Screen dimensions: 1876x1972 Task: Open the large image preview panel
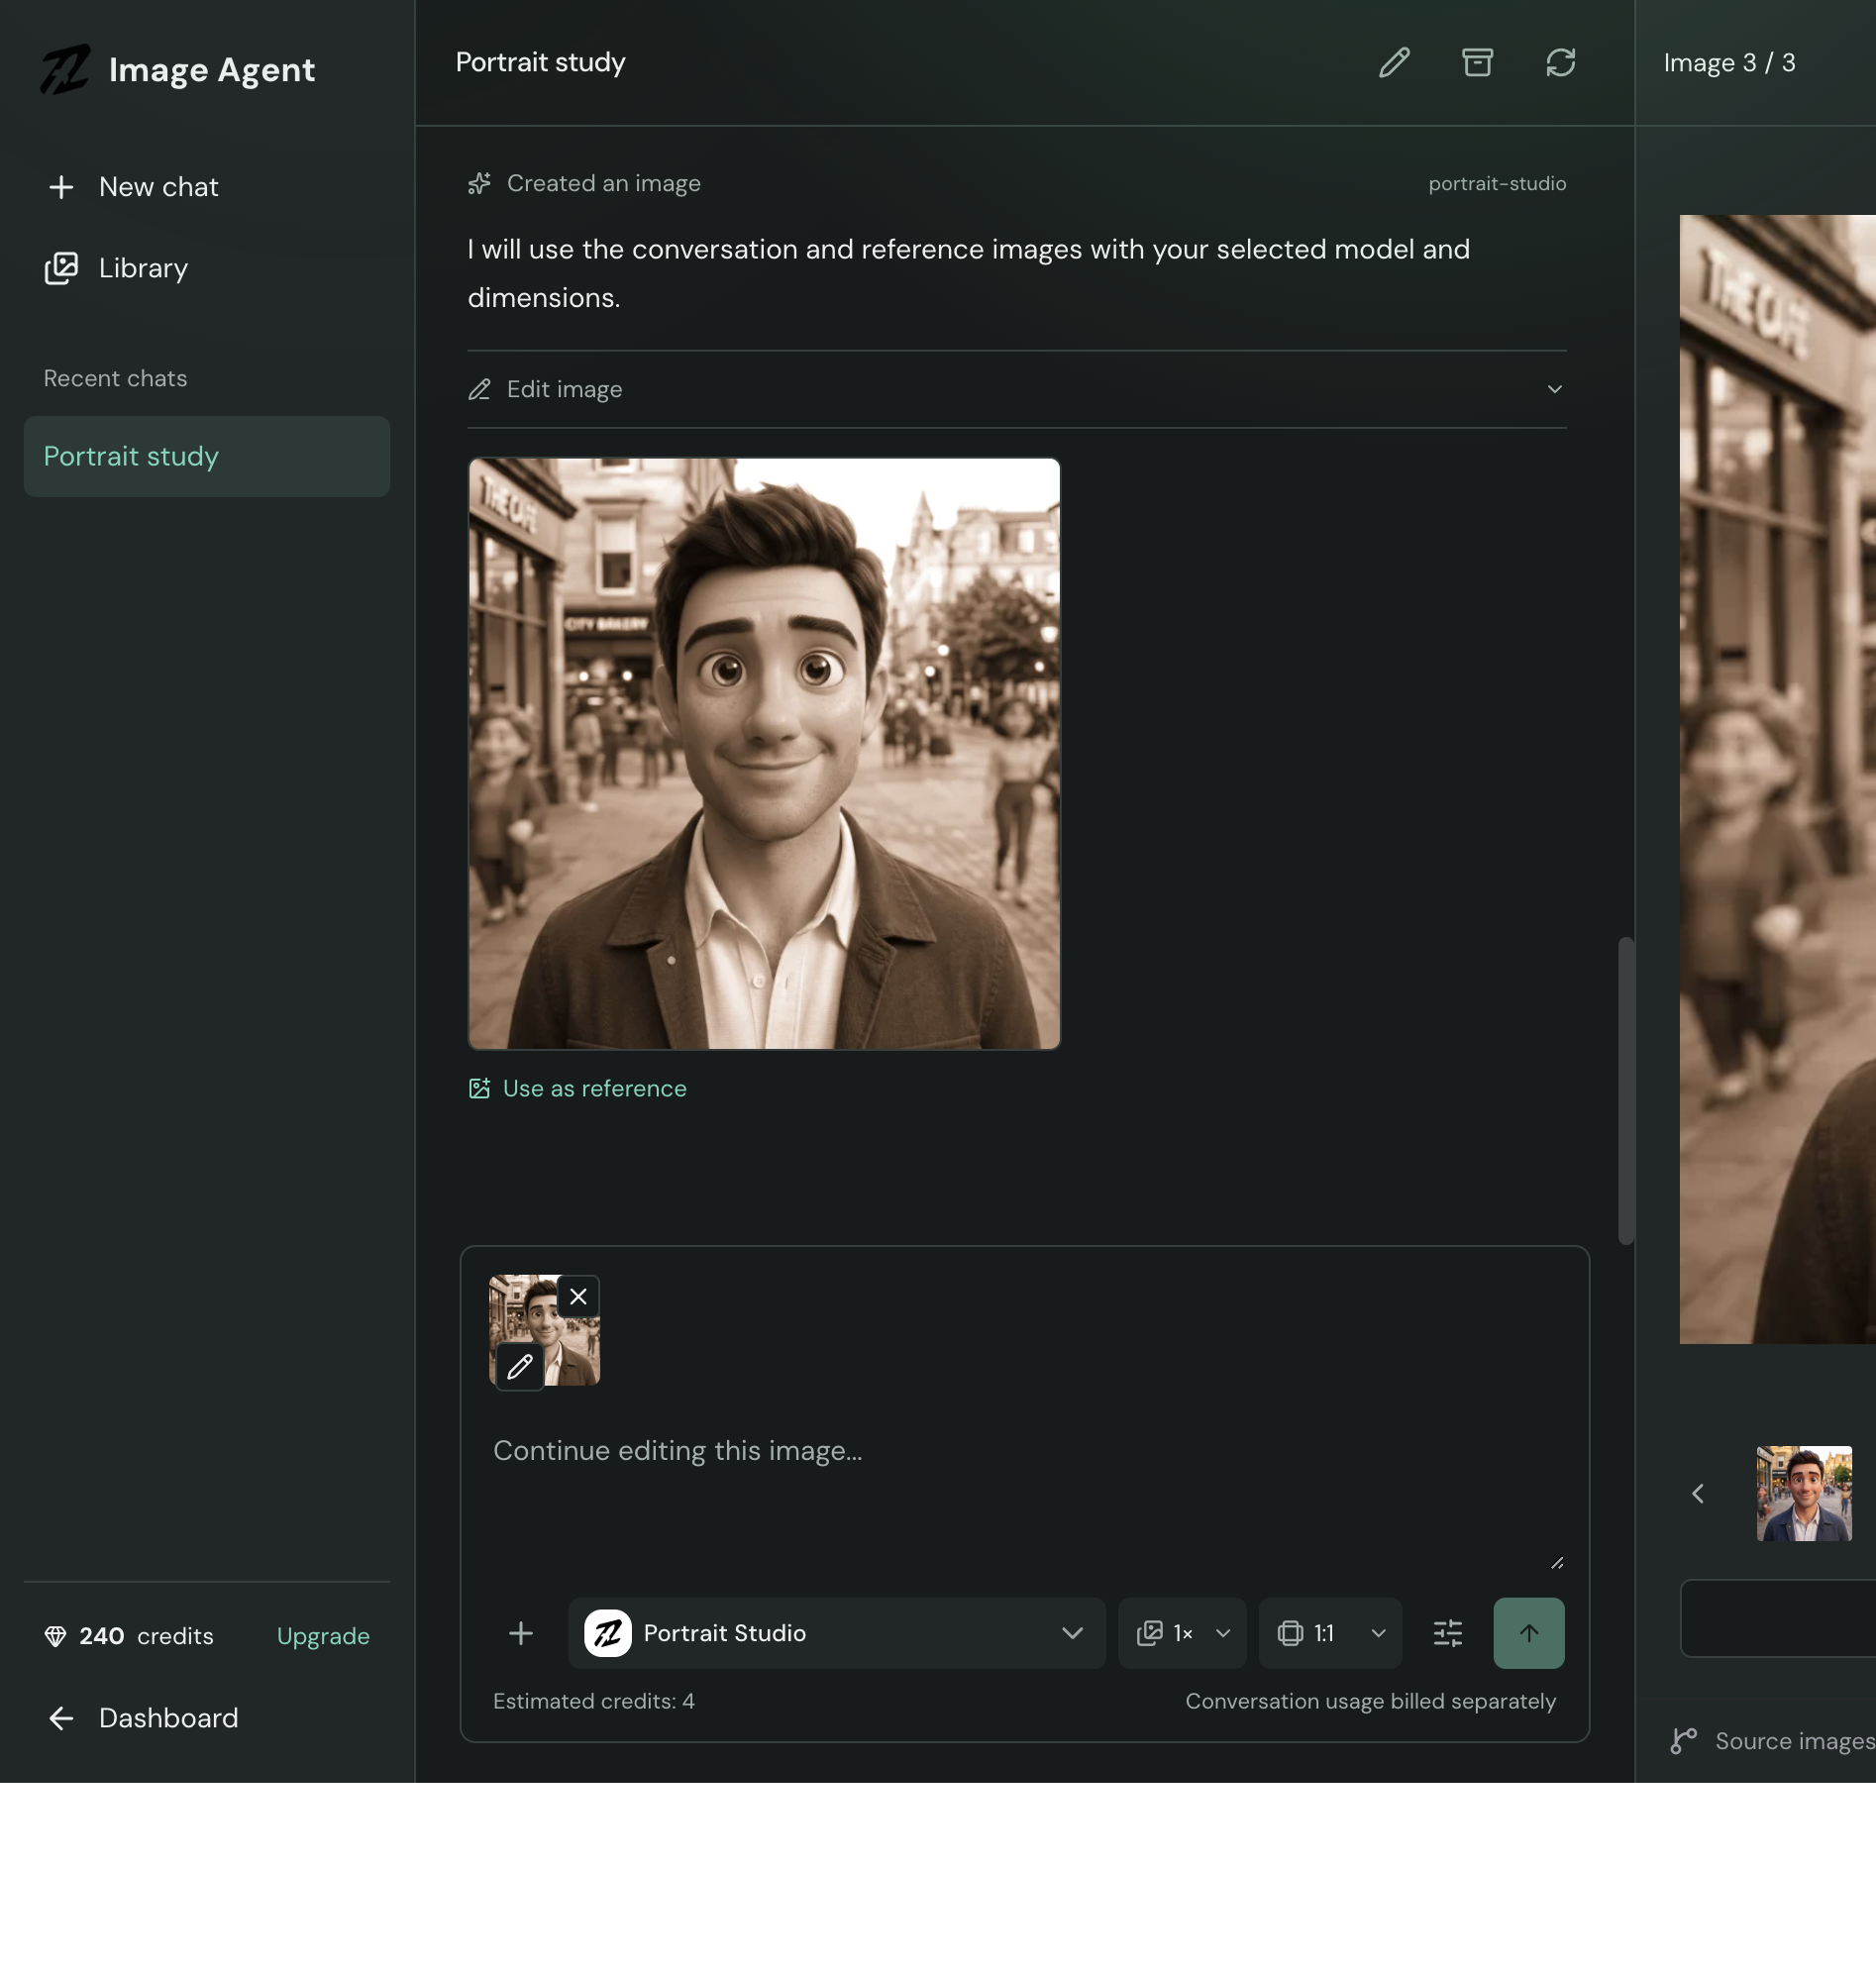(1777, 779)
